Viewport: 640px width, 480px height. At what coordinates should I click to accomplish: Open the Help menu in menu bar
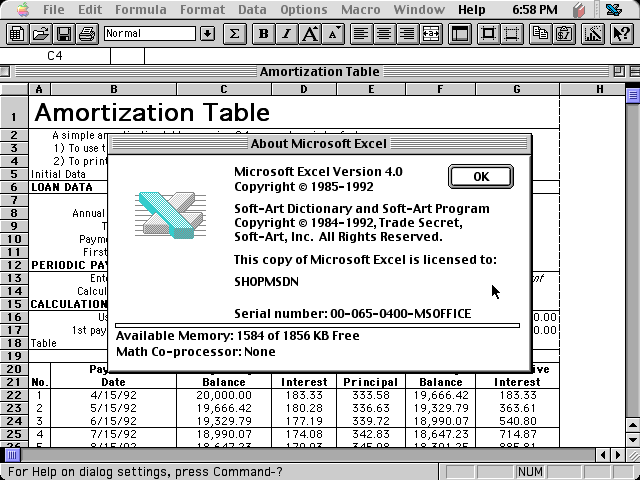pos(471,9)
